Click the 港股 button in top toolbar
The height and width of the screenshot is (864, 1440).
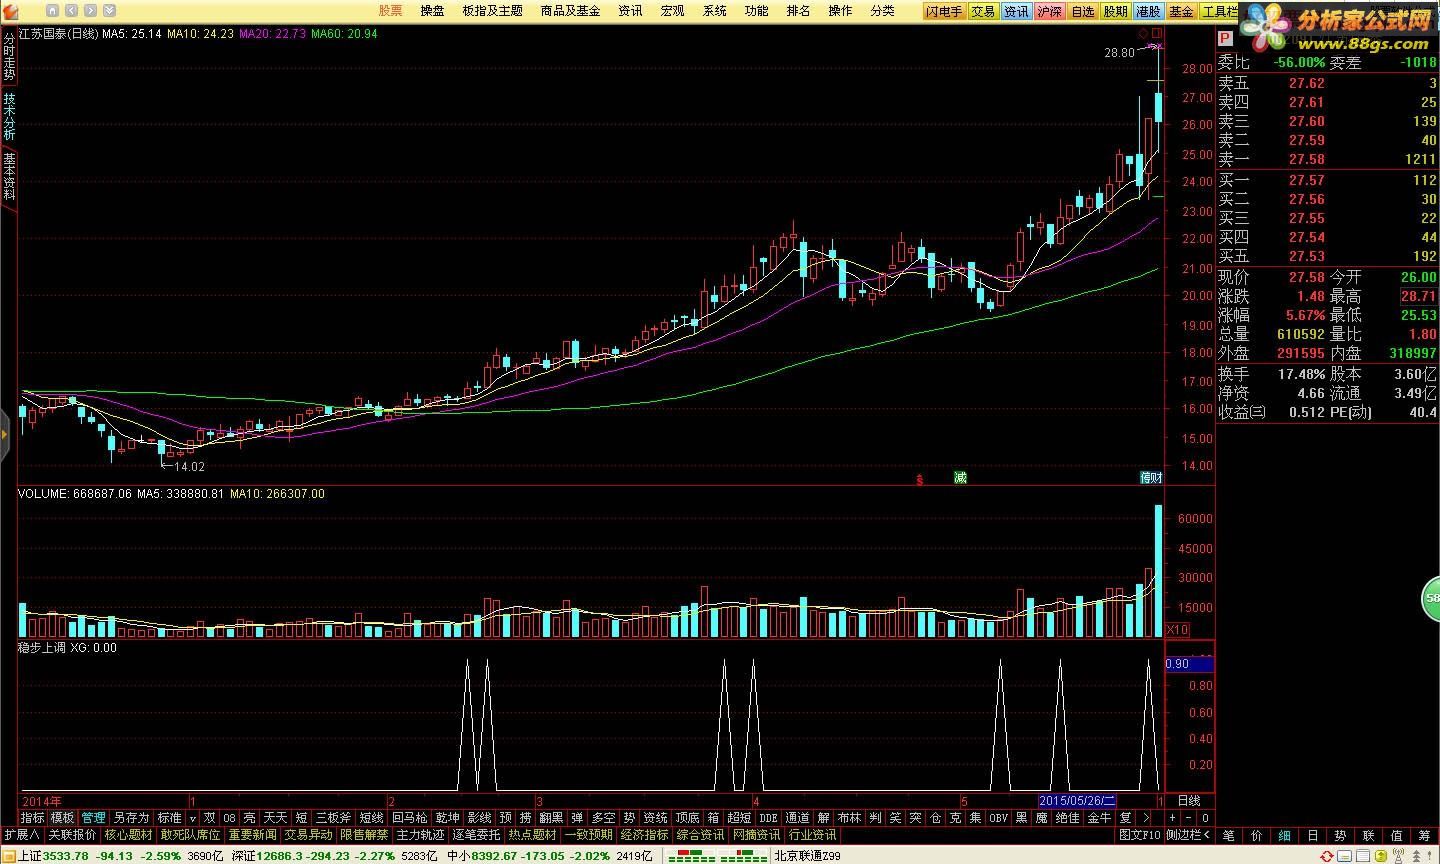pyautogui.click(x=1148, y=12)
